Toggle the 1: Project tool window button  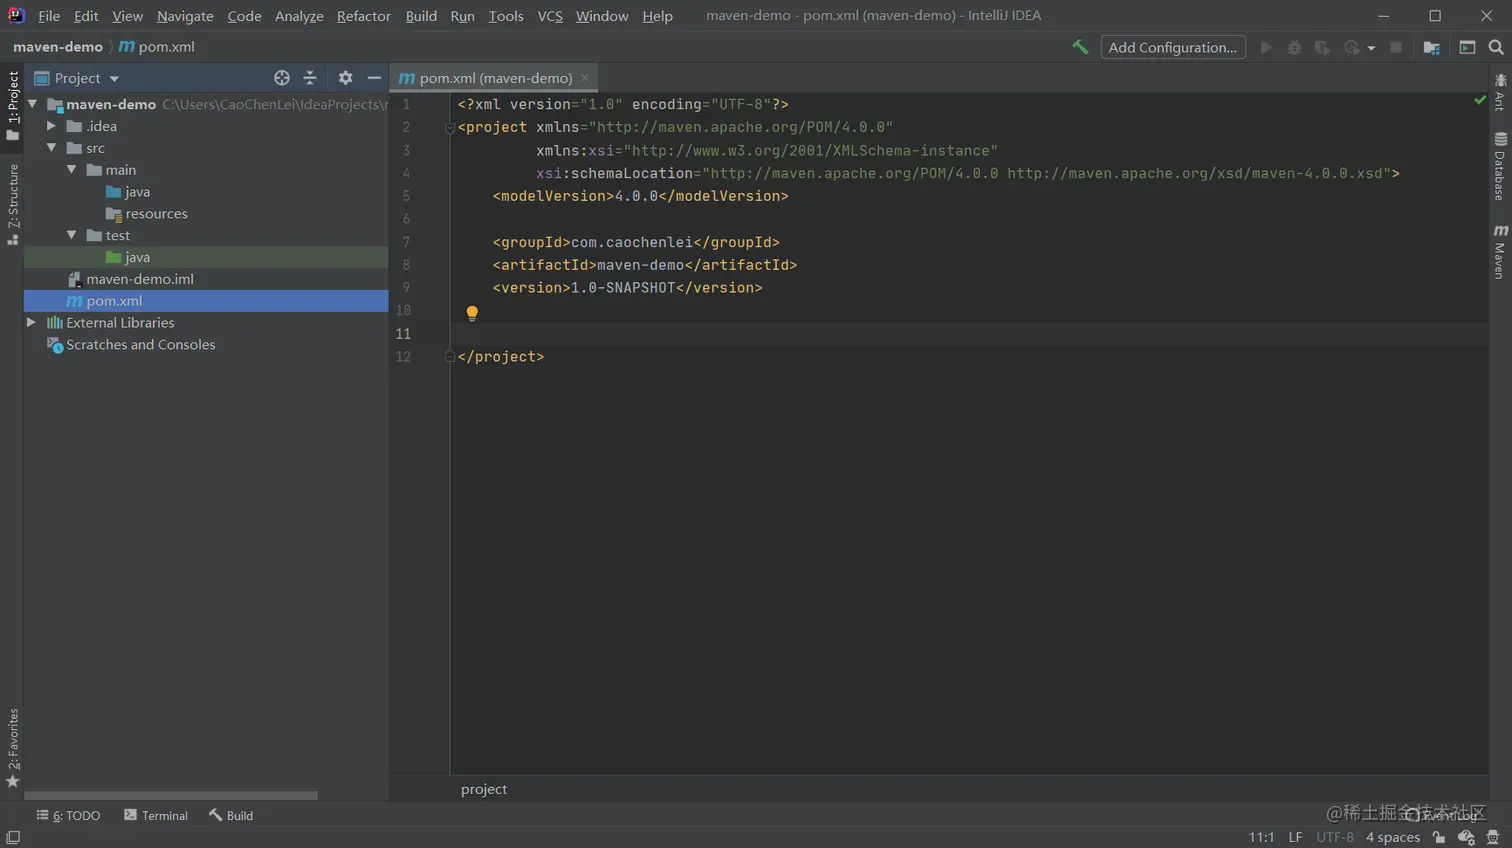click(x=13, y=106)
